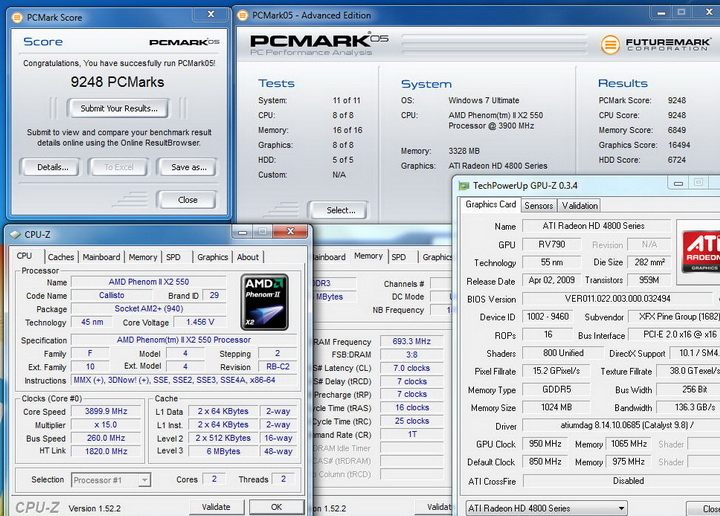Click the Core Speed value 3899.9 MHz
Viewport: 720px width, 516px height.
[x=106, y=411]
